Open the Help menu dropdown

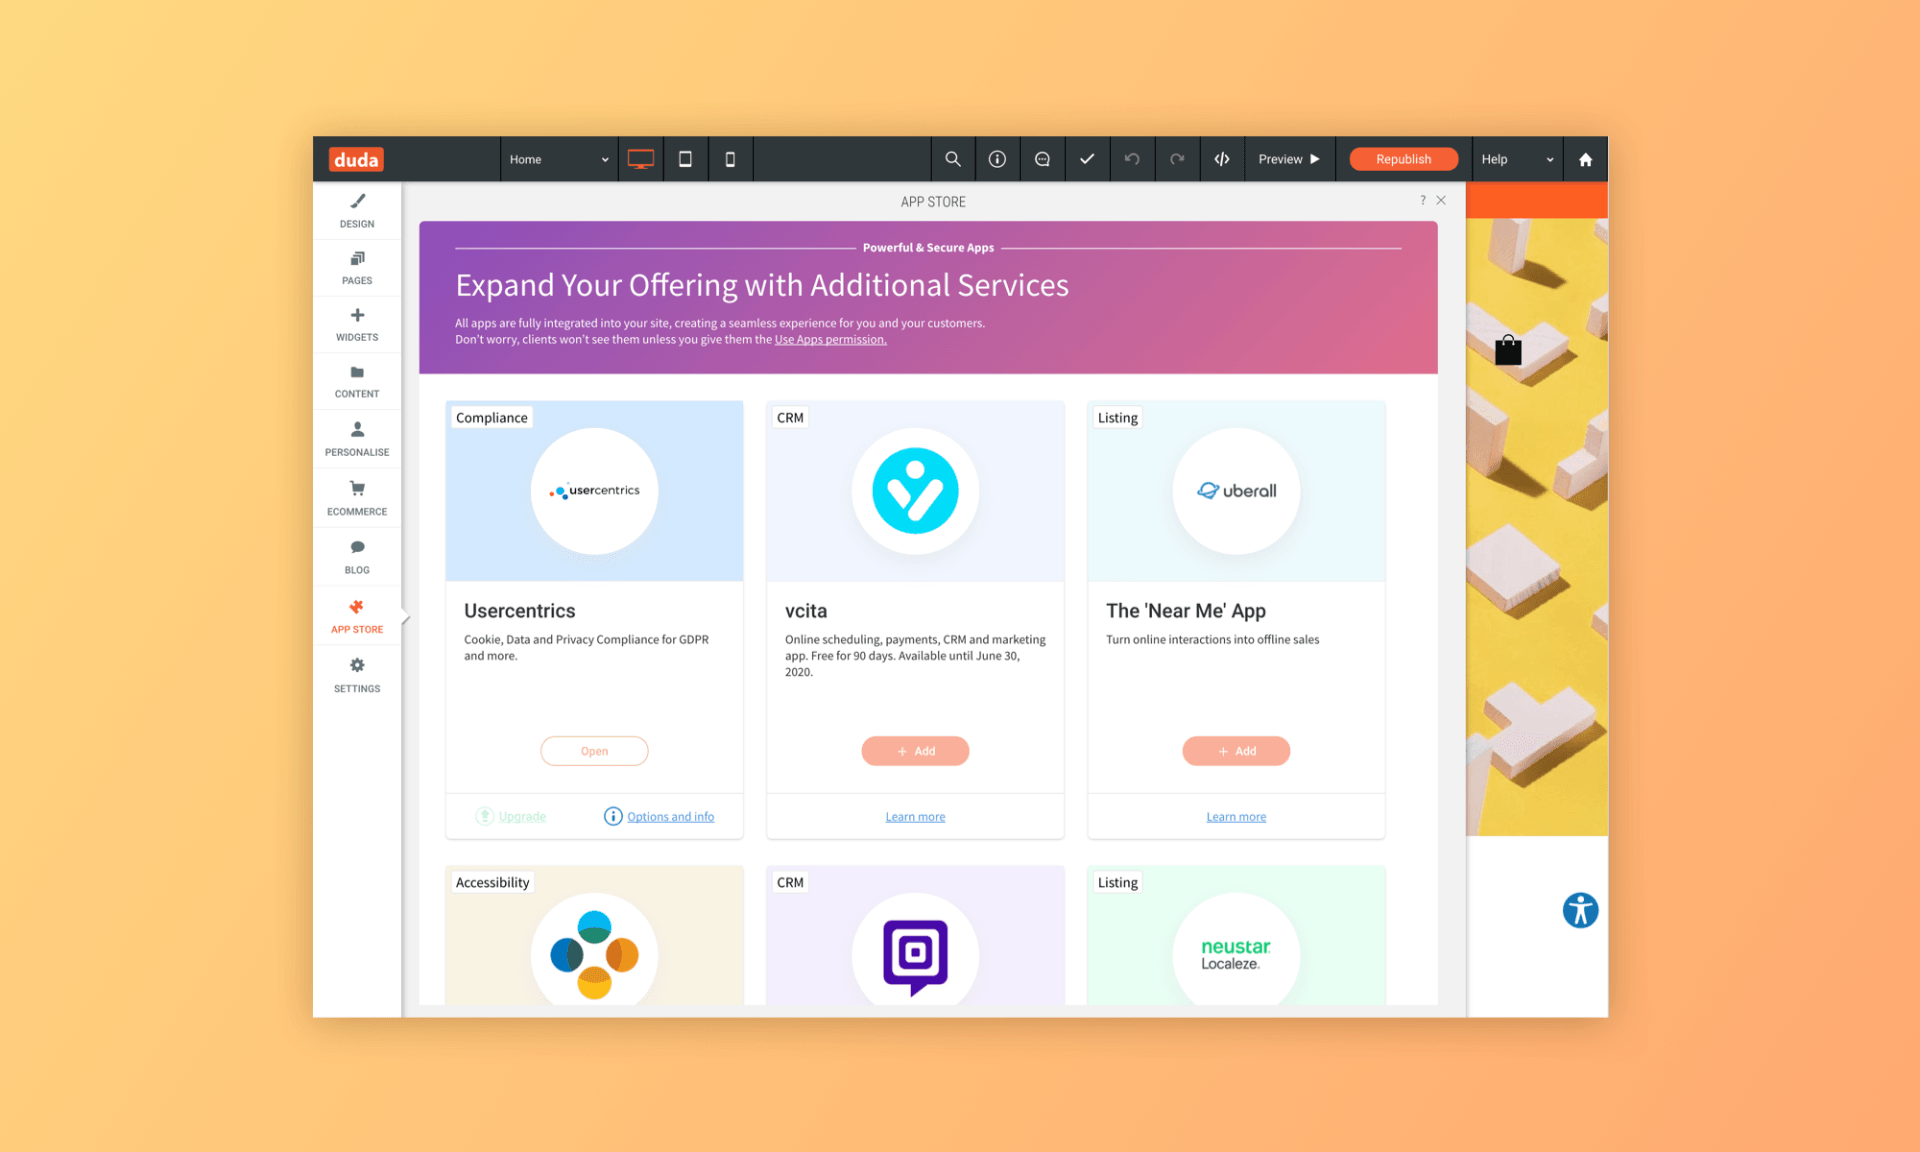tap(1511, 159)
